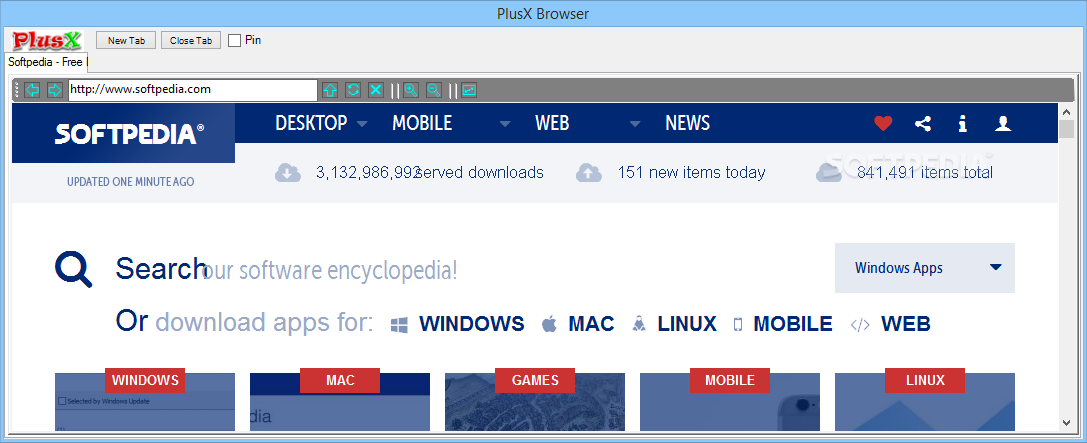Viewport: 1087px width, 443px height.
Task: Open the NEWS navigation item
Action: [x=688, y=123]
